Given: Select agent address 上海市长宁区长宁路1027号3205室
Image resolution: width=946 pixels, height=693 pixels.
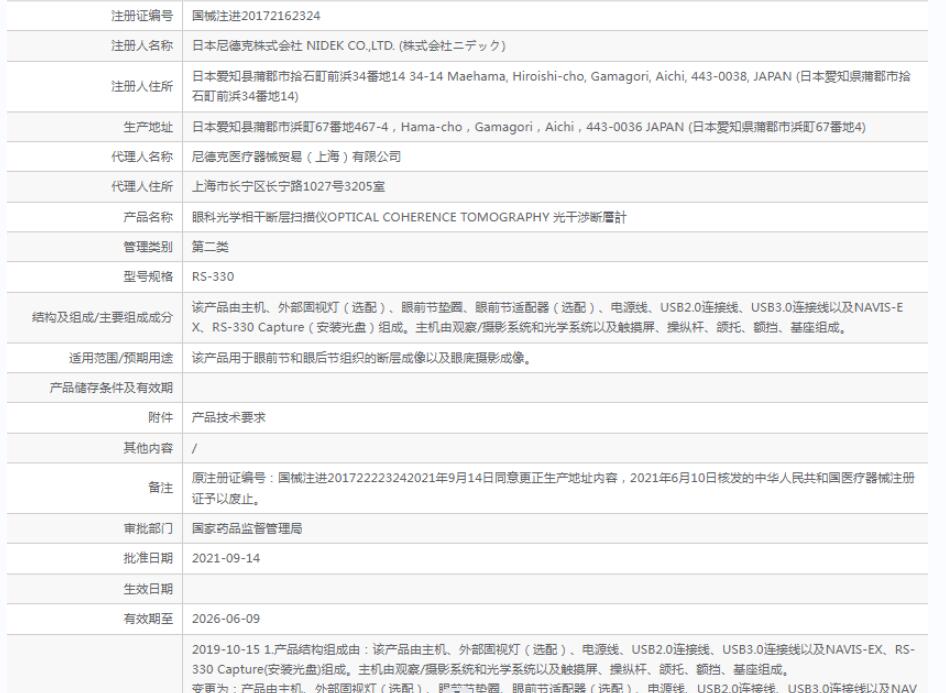Looking at the screenshot, I should [x=288, y=186].
